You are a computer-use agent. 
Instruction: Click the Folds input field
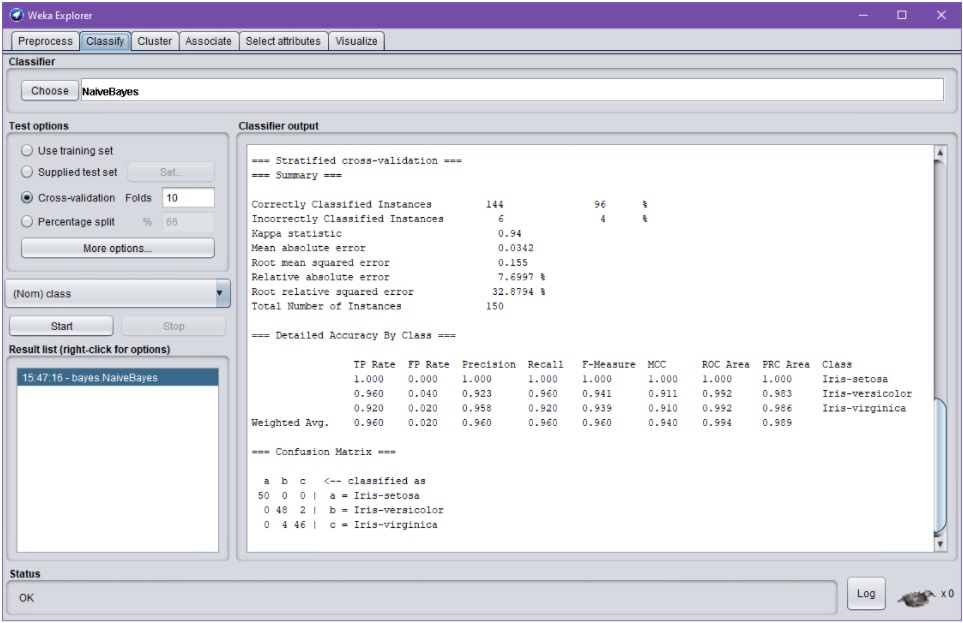[x=186, y=197]
